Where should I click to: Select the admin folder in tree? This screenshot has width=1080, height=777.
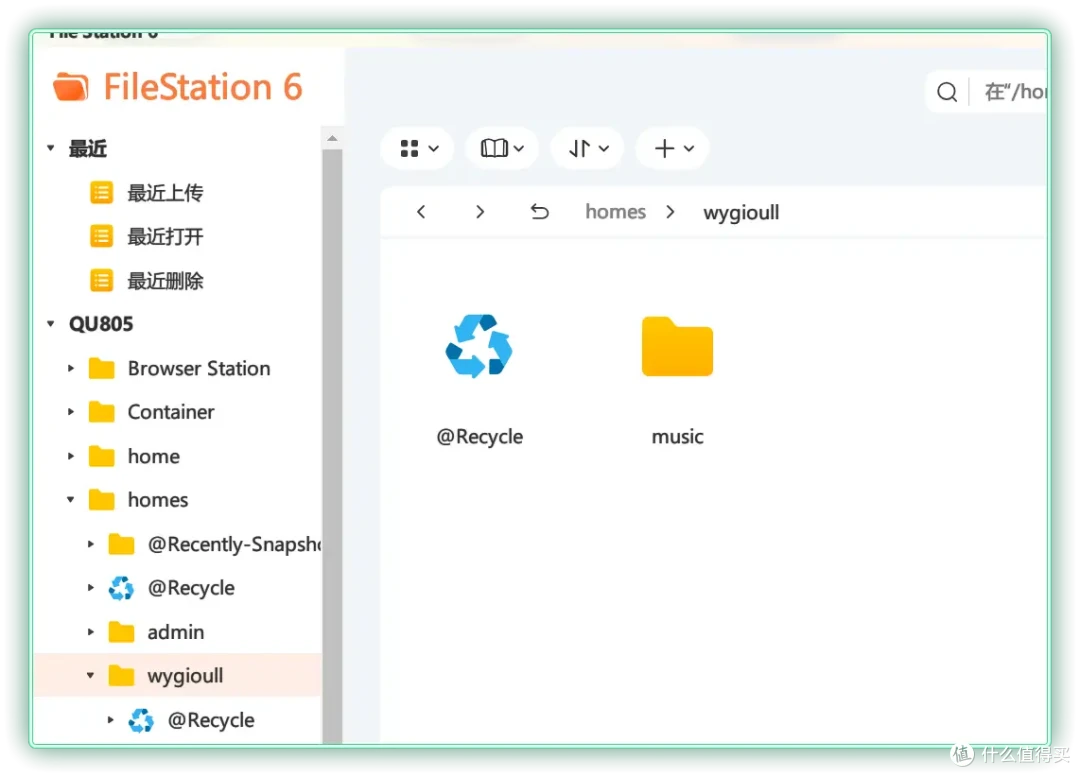176,632
